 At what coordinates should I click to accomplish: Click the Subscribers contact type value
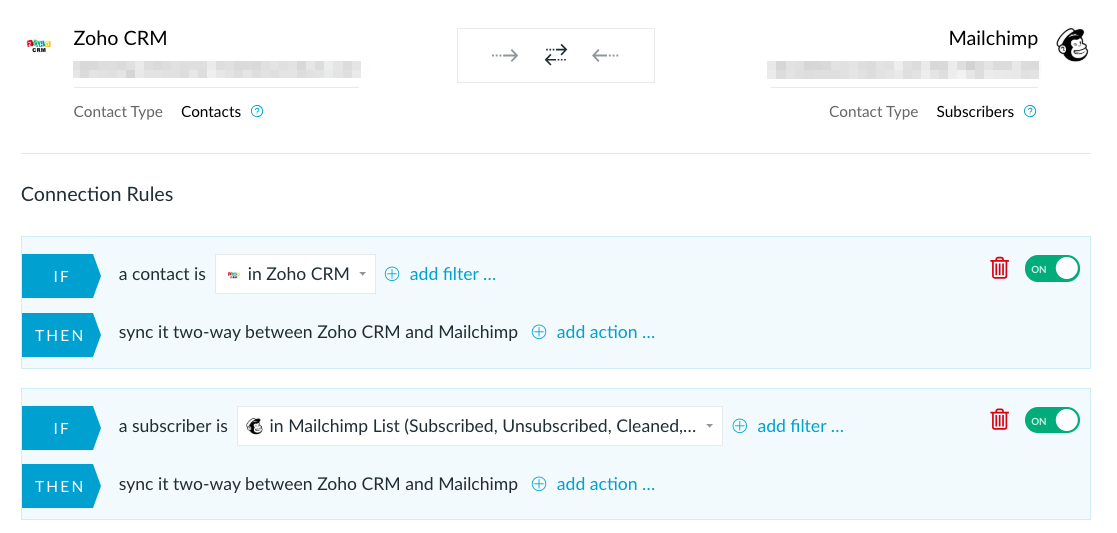975,112
